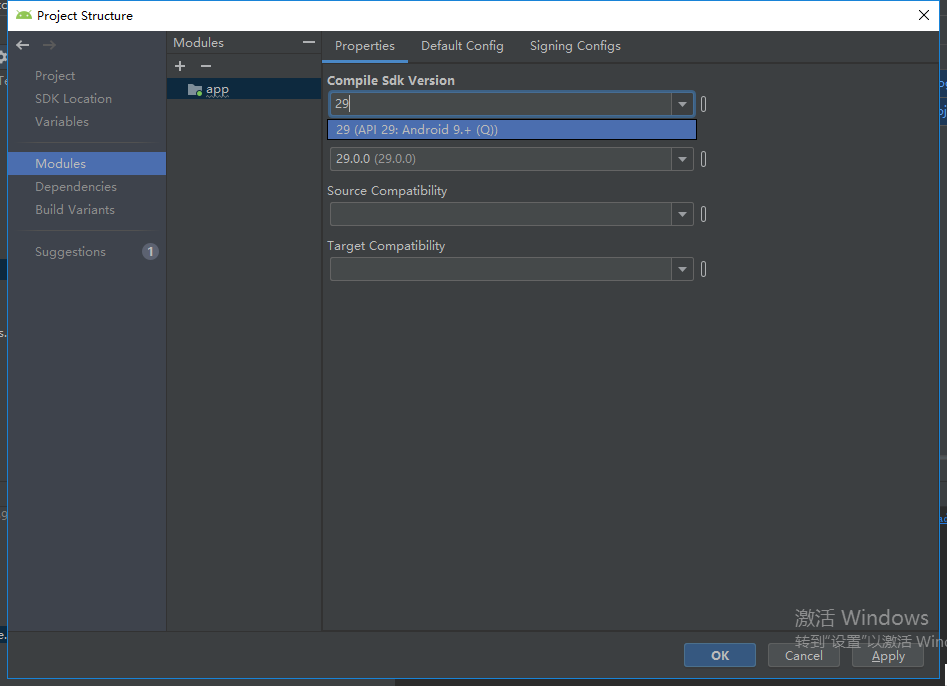The height and width of the screenshot is (686, 947).
Task: Click the bracket icon beside Target Compatibility field
Action: coord(703,268)
